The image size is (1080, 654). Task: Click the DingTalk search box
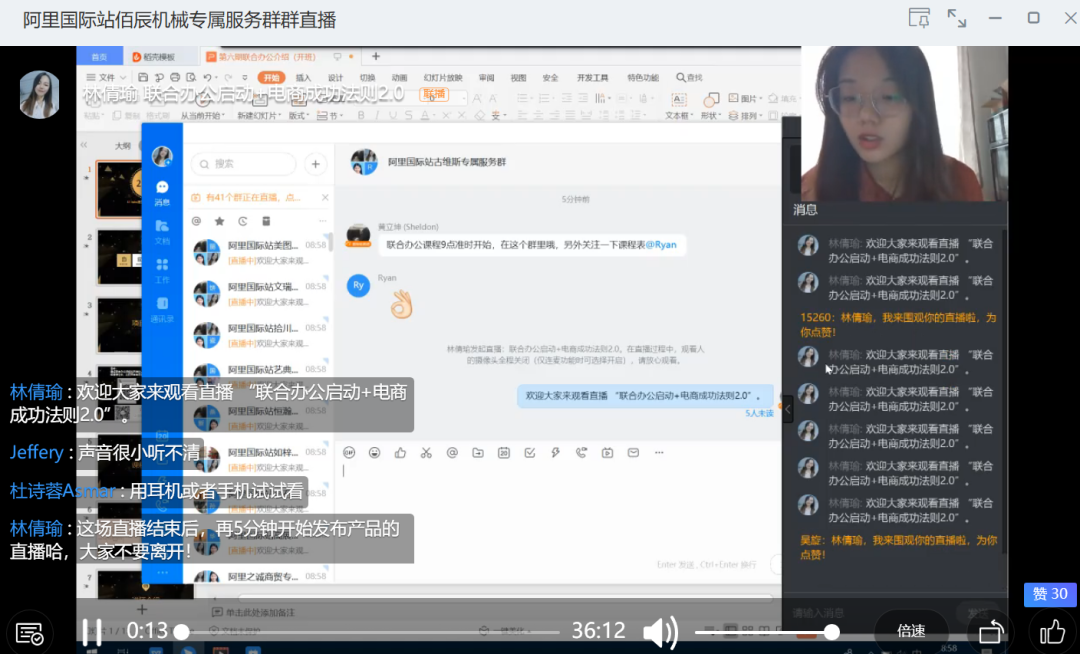tap(244, 164)
